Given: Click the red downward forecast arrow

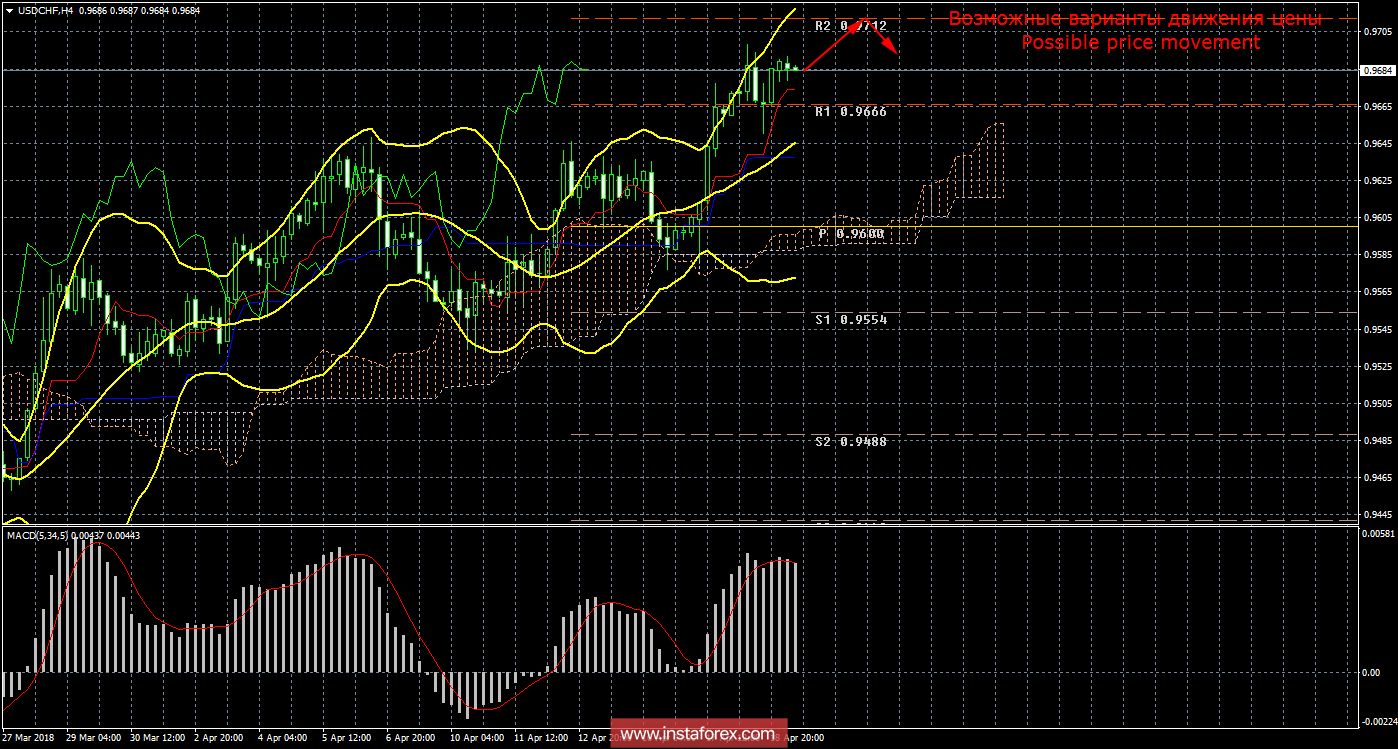Looking at the screenshot, I should point(880,38).
